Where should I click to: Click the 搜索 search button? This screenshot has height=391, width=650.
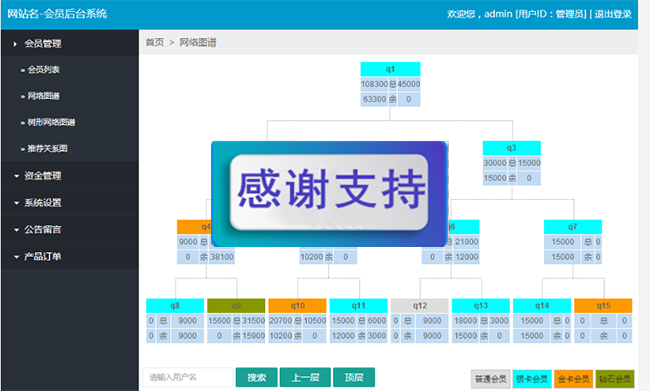pyautogui.click(x=257, y=377)
